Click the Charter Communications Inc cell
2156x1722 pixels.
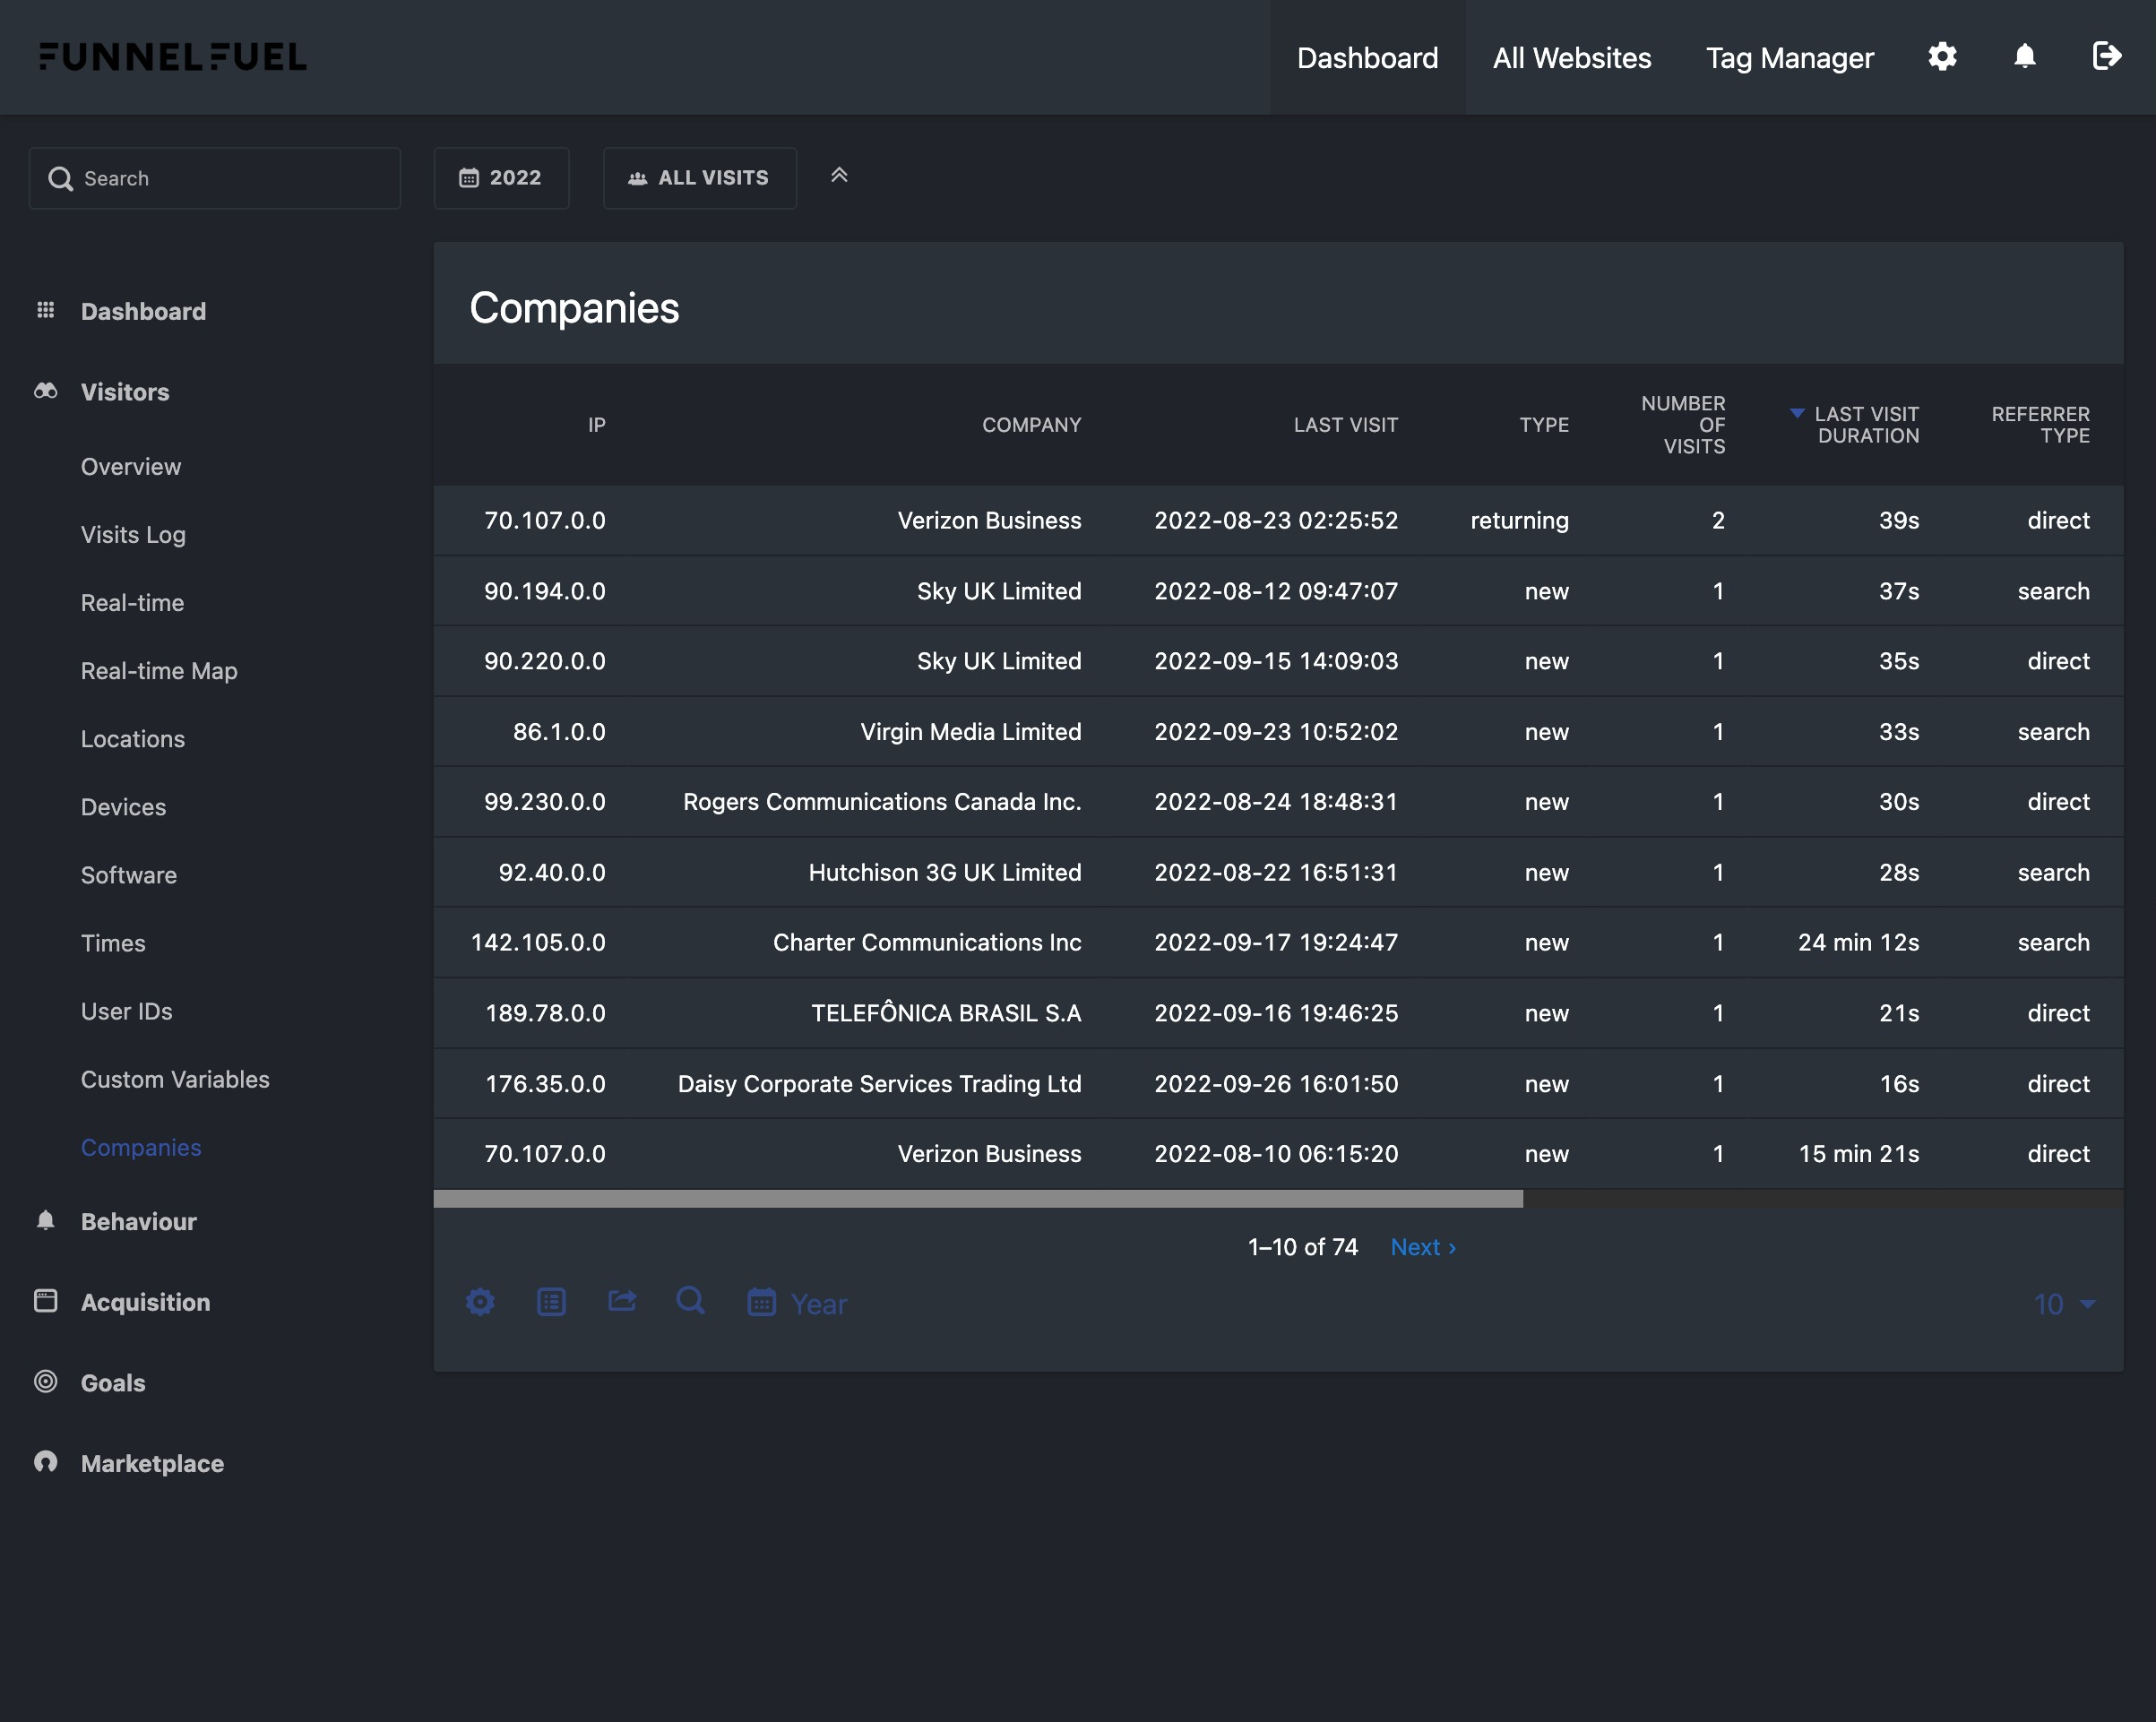(927, 942)
